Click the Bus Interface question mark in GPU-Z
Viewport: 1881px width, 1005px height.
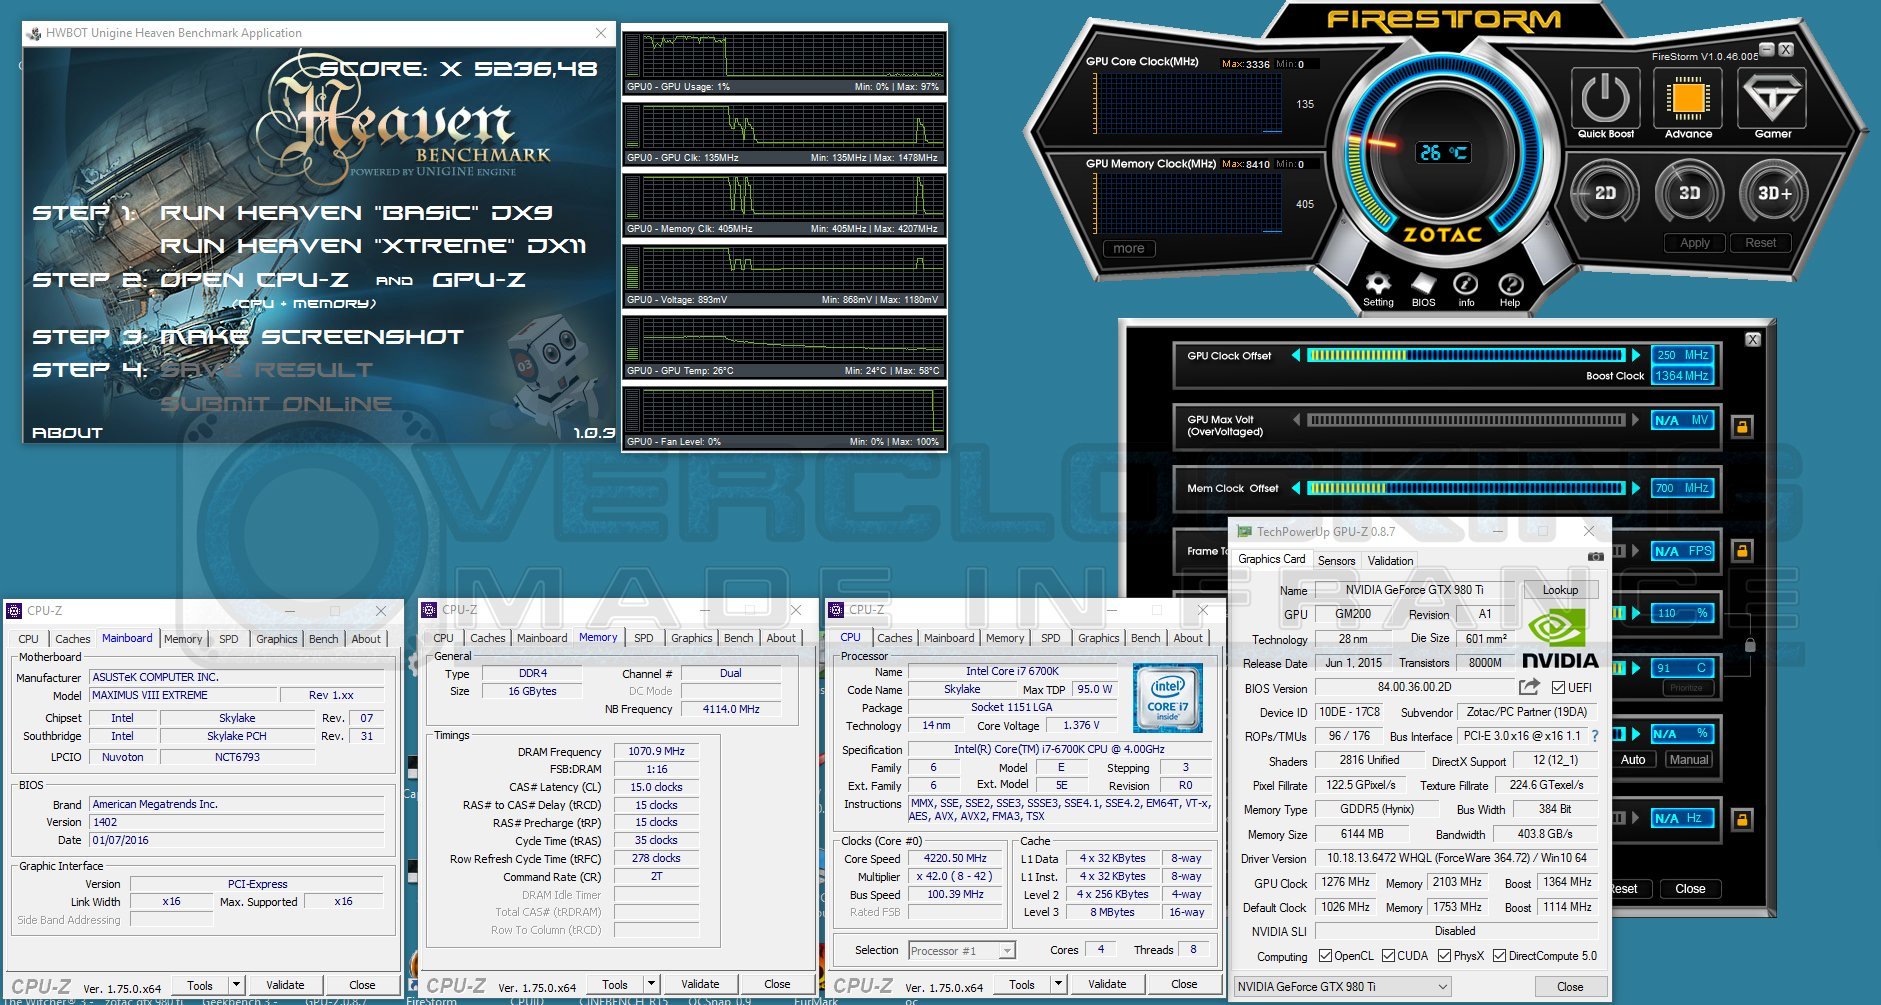point(1595,736)
